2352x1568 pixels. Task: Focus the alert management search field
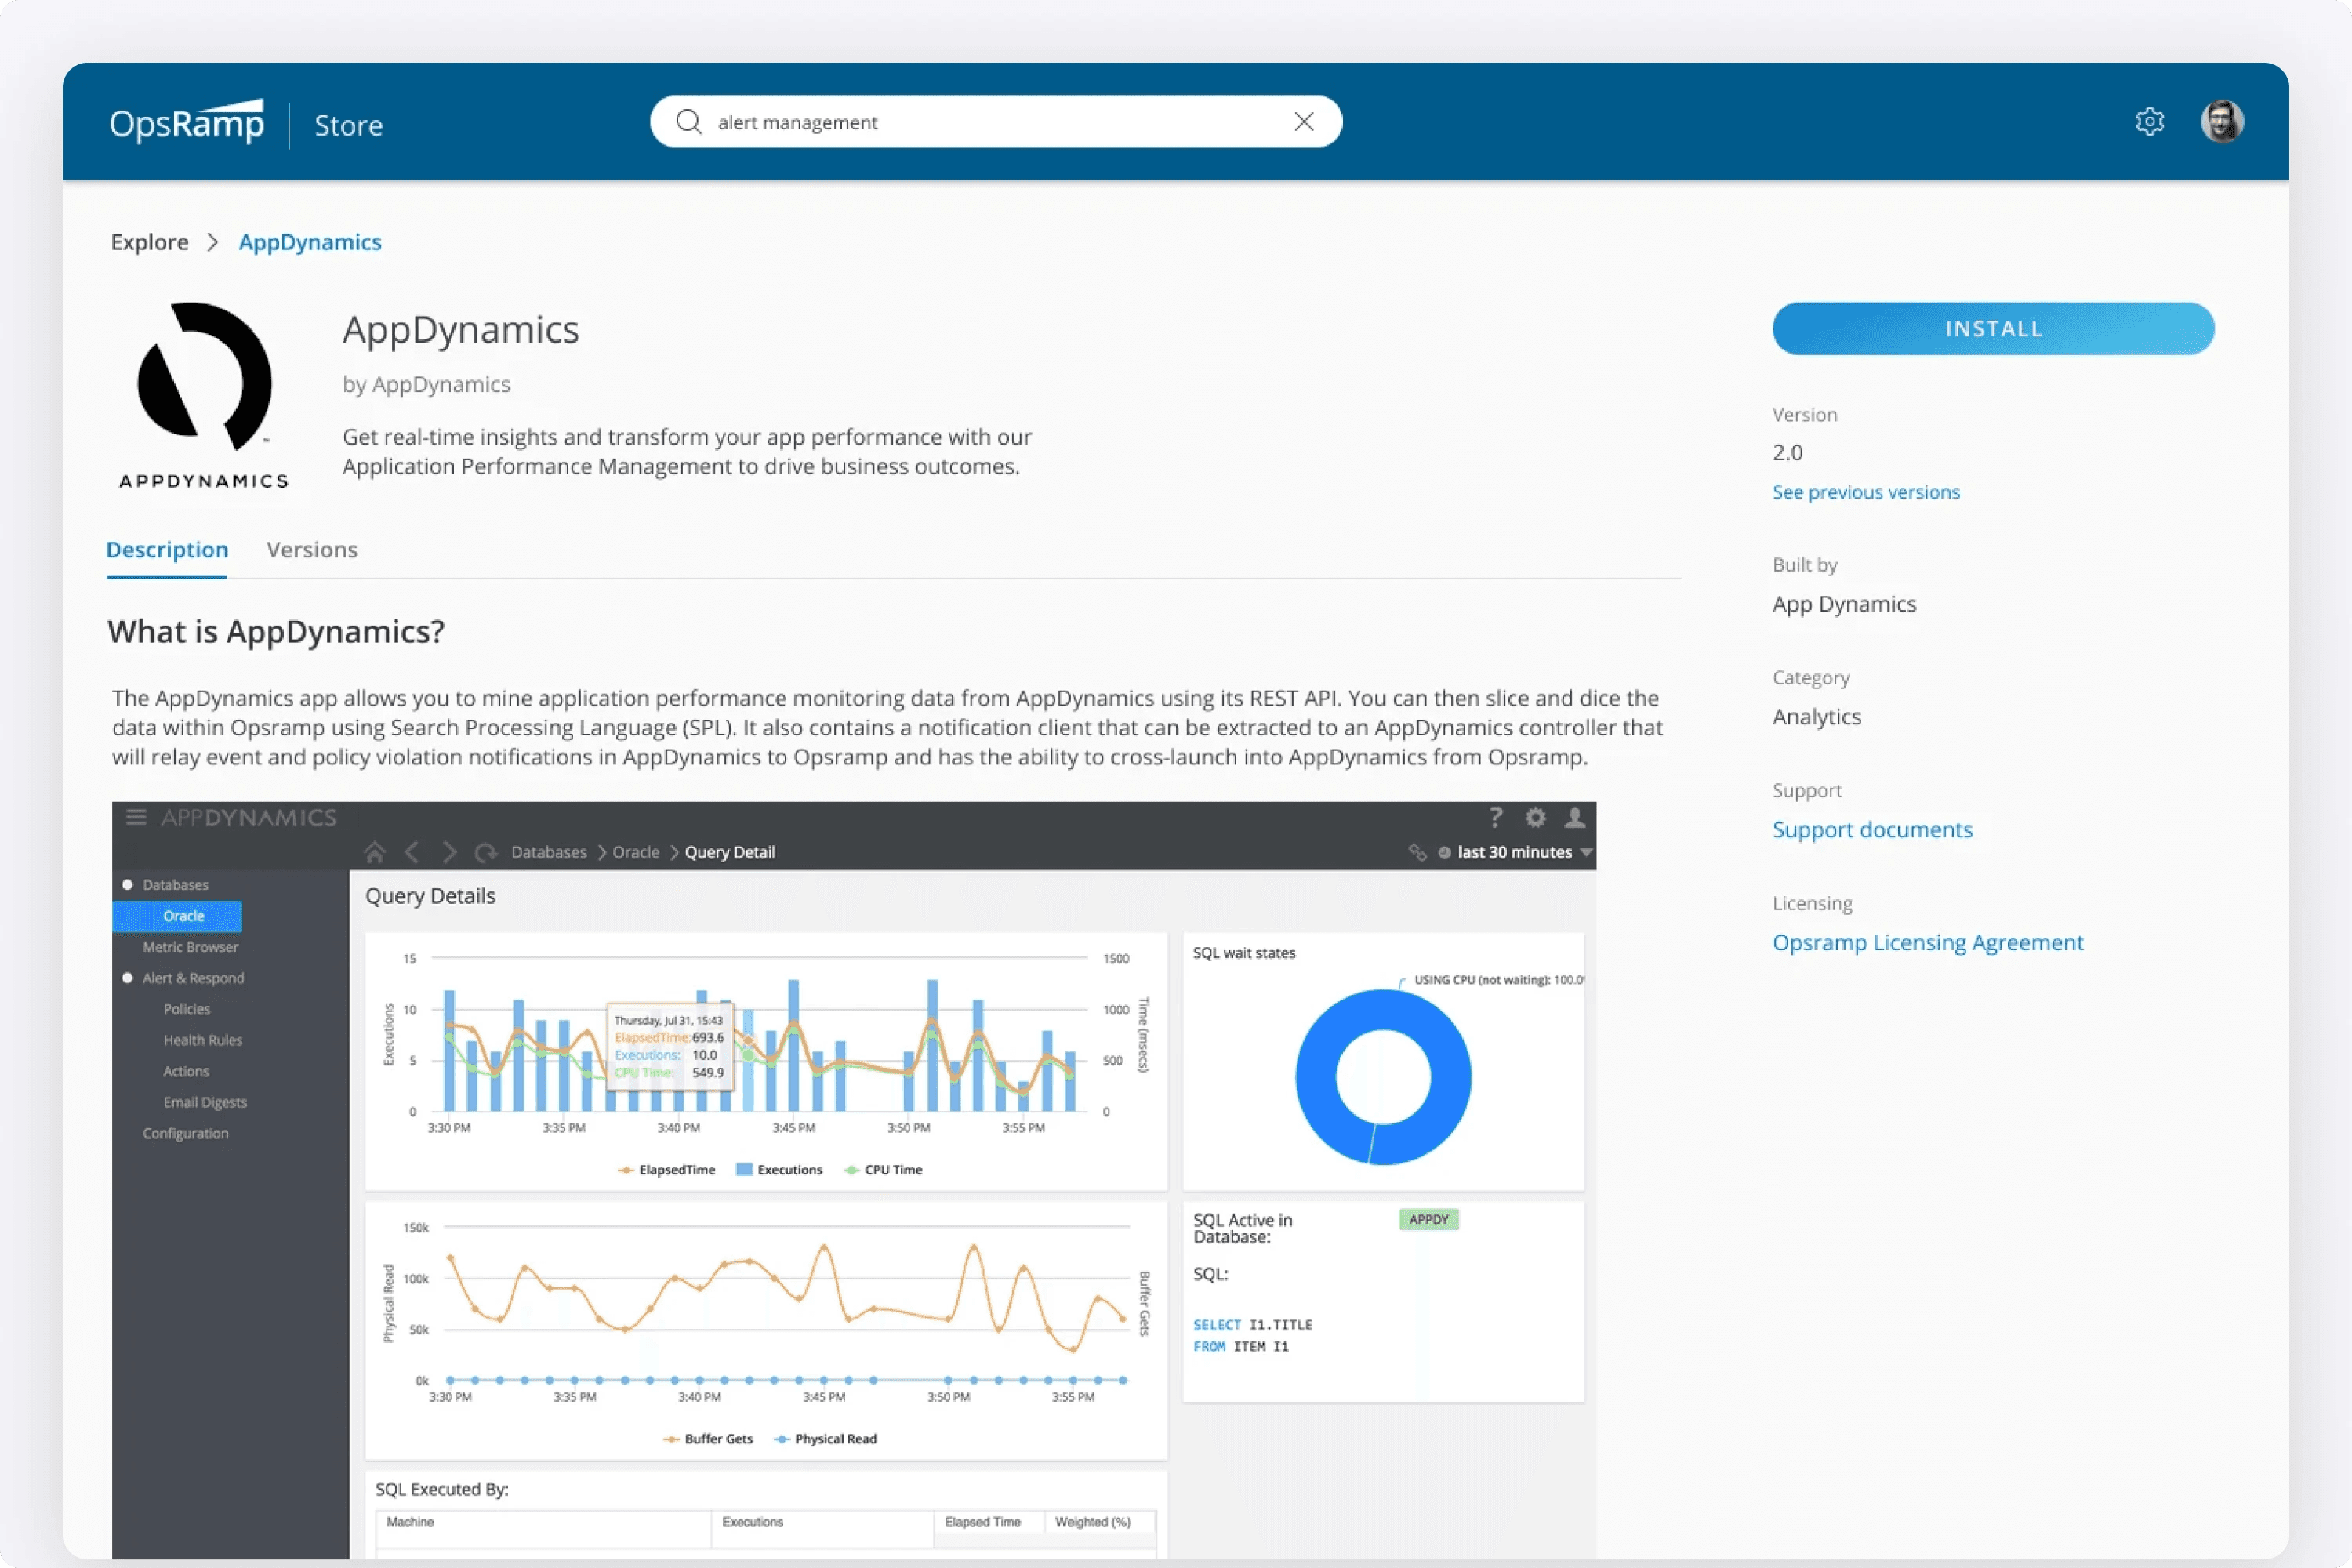point(996,122)
